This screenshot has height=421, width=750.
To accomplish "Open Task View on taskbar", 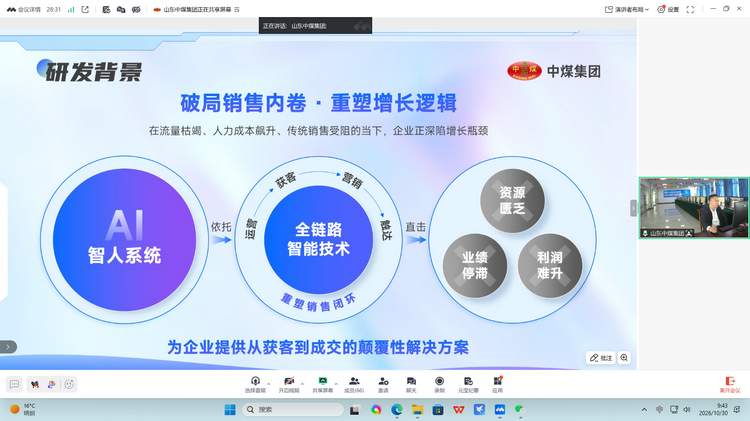I will [x=354, y=410].
